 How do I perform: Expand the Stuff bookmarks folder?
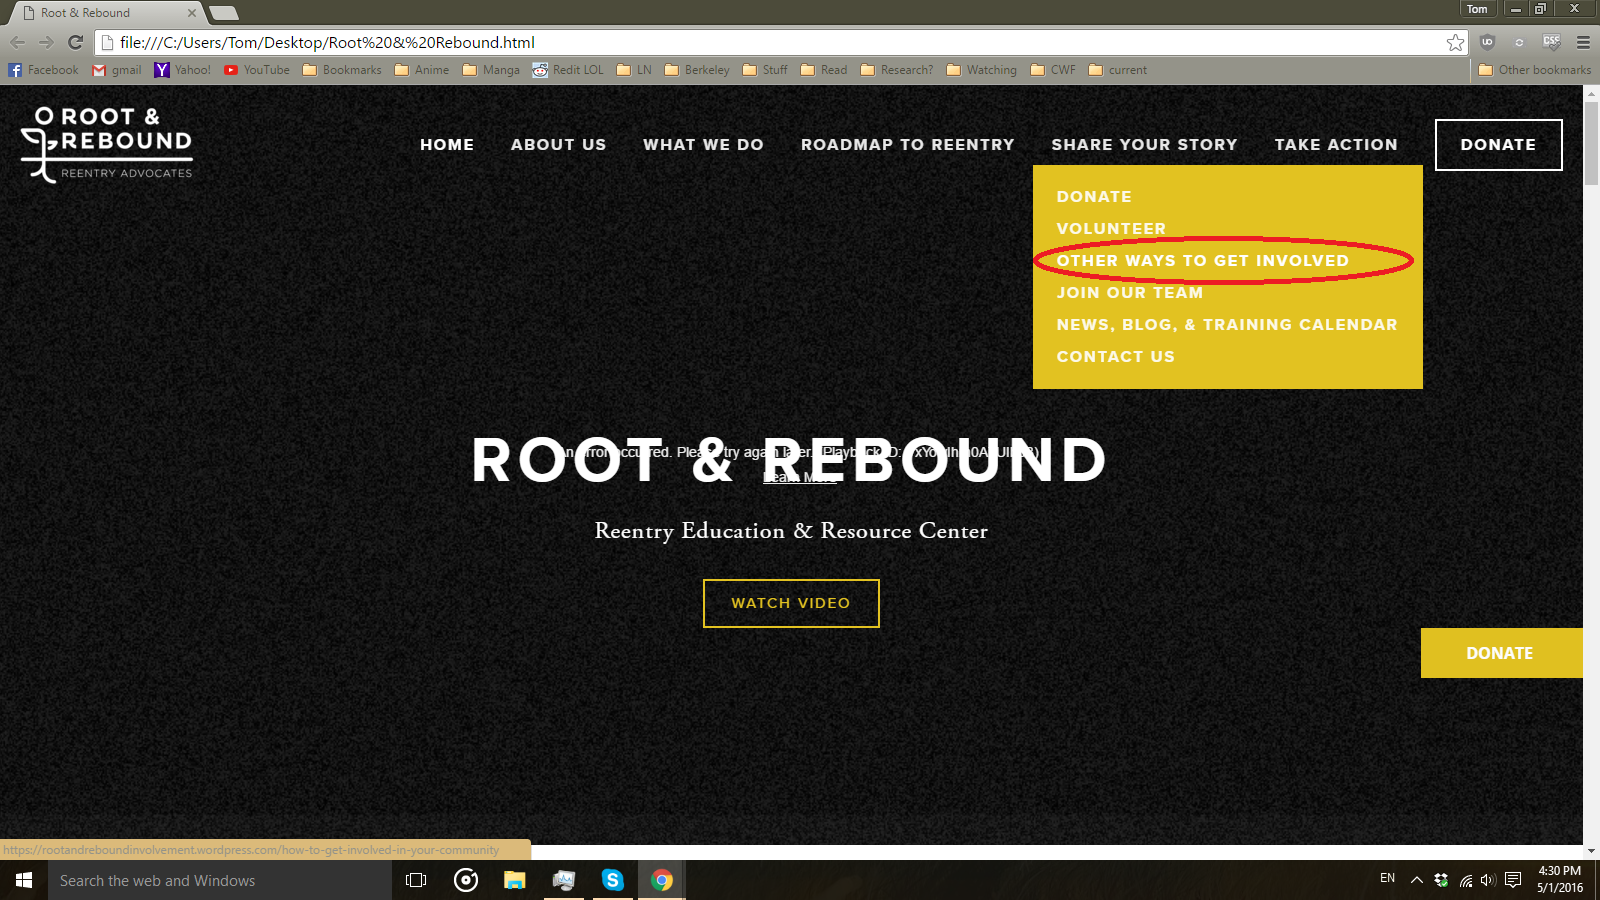tap(765, 70)
